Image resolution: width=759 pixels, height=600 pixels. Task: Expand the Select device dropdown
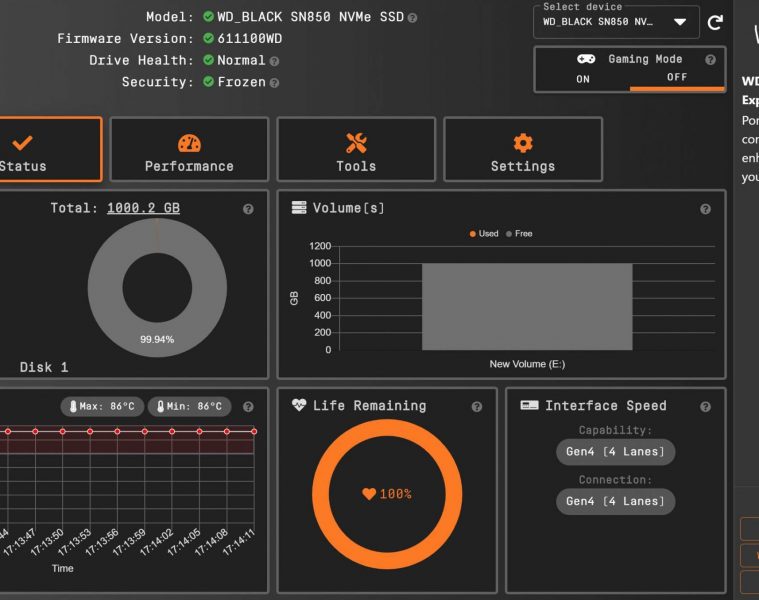pos(616,22)
